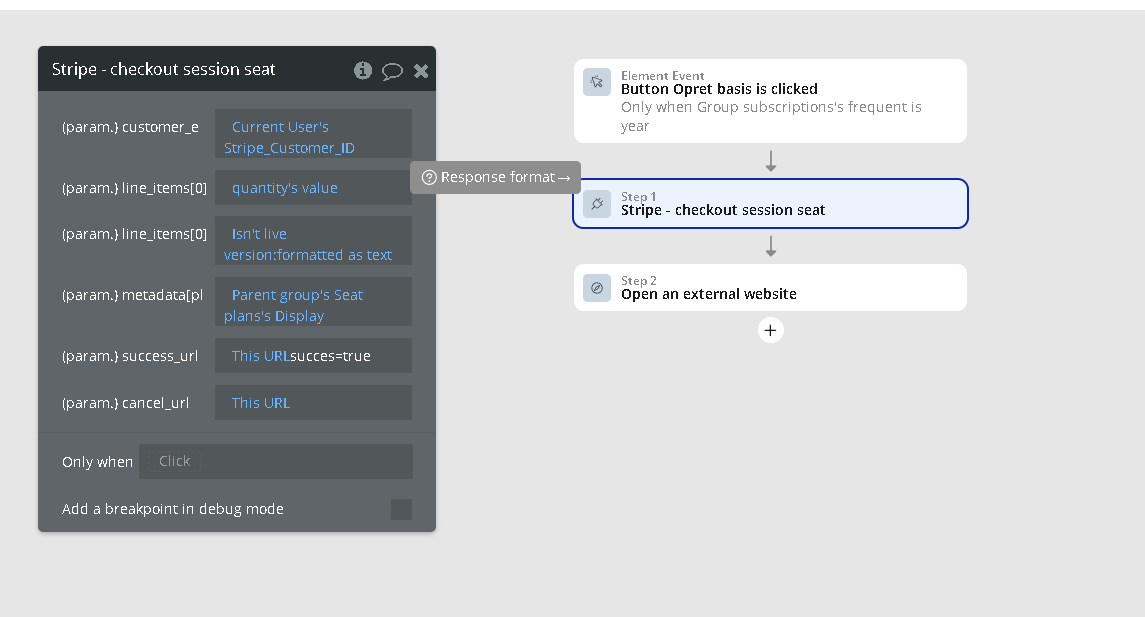This screenshot has width=1145, height=617.
Task: Select the Button Opret basis event block
Action: point(770,100)
